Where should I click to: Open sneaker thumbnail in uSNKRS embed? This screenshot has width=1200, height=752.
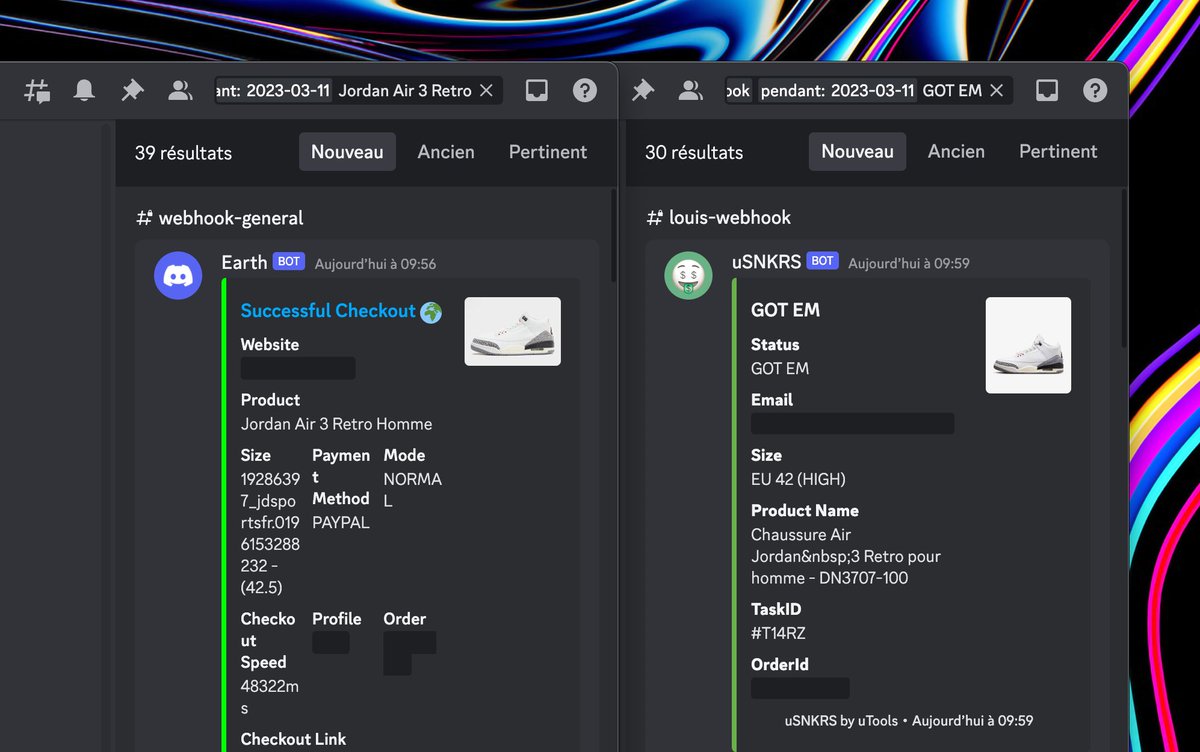pyautogui.click(x=1028, y=345)
